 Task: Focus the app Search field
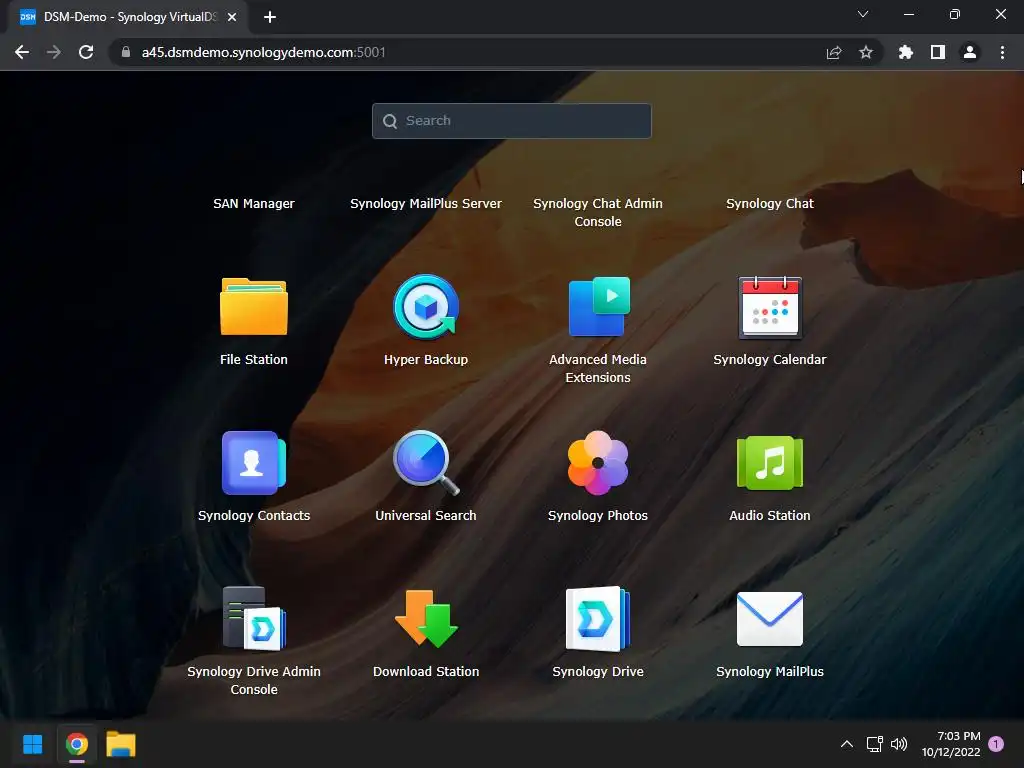[511, 121]
